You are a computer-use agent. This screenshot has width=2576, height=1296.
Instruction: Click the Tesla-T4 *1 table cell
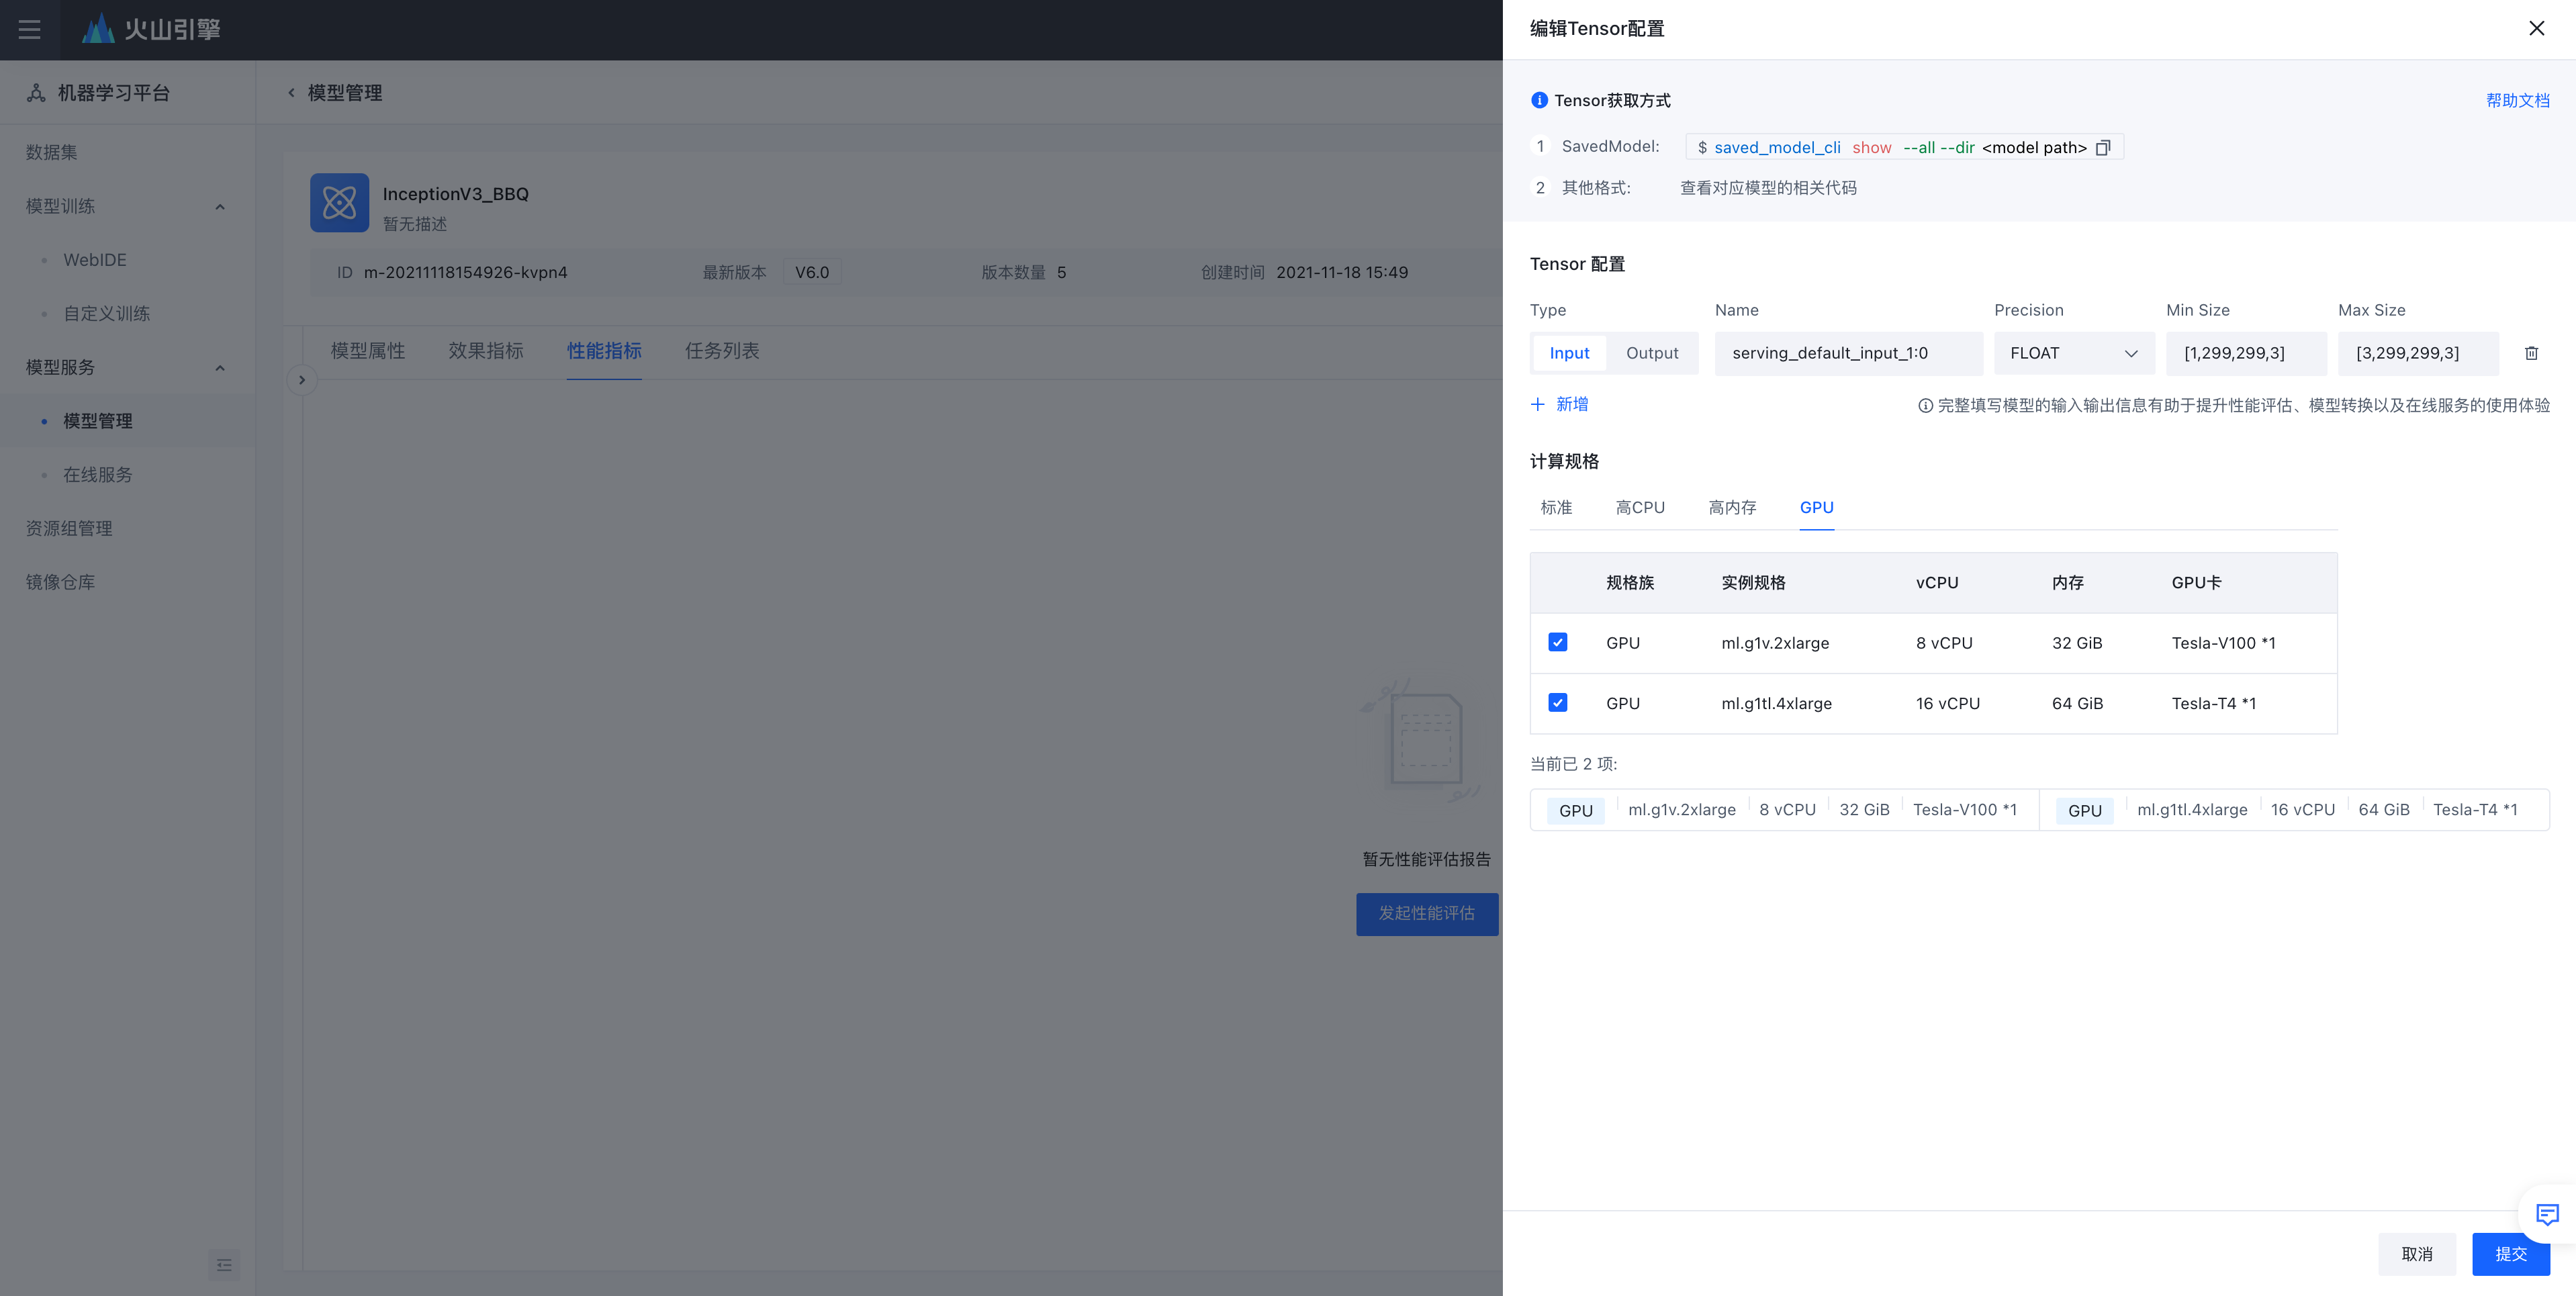[2213, 704]
